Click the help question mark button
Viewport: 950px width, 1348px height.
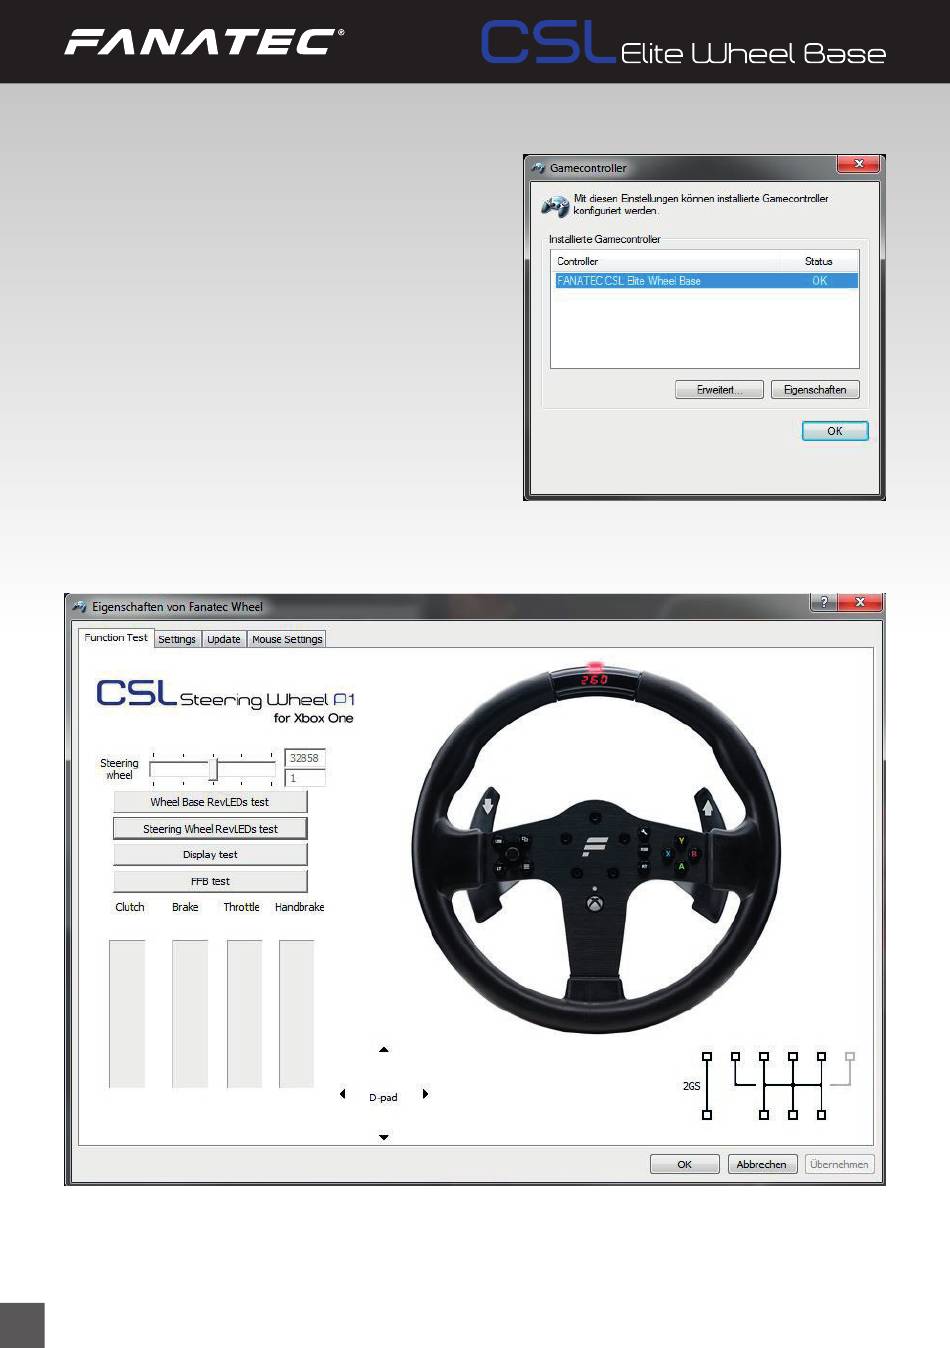(824, 602)
